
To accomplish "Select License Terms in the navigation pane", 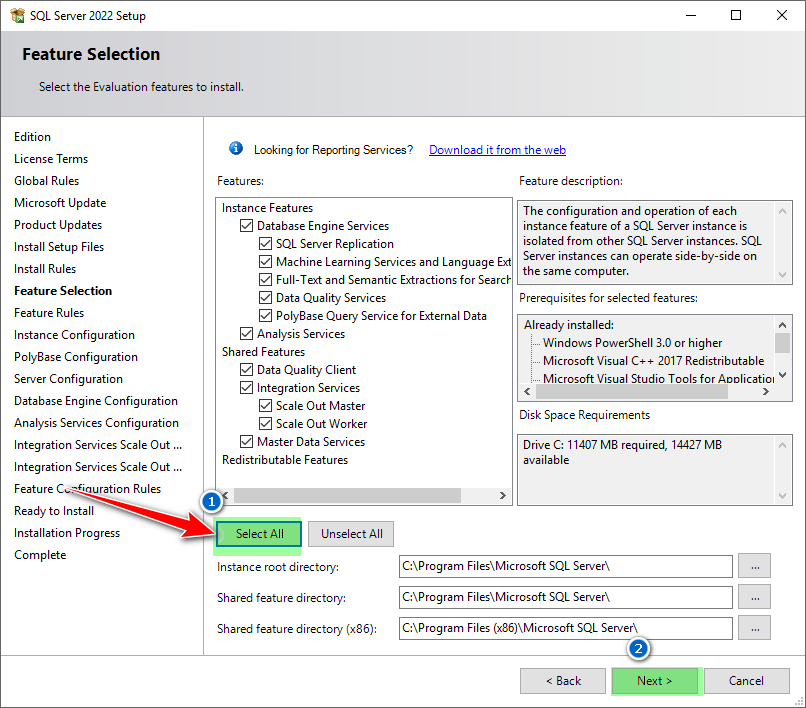I will [x=51, y=158].
